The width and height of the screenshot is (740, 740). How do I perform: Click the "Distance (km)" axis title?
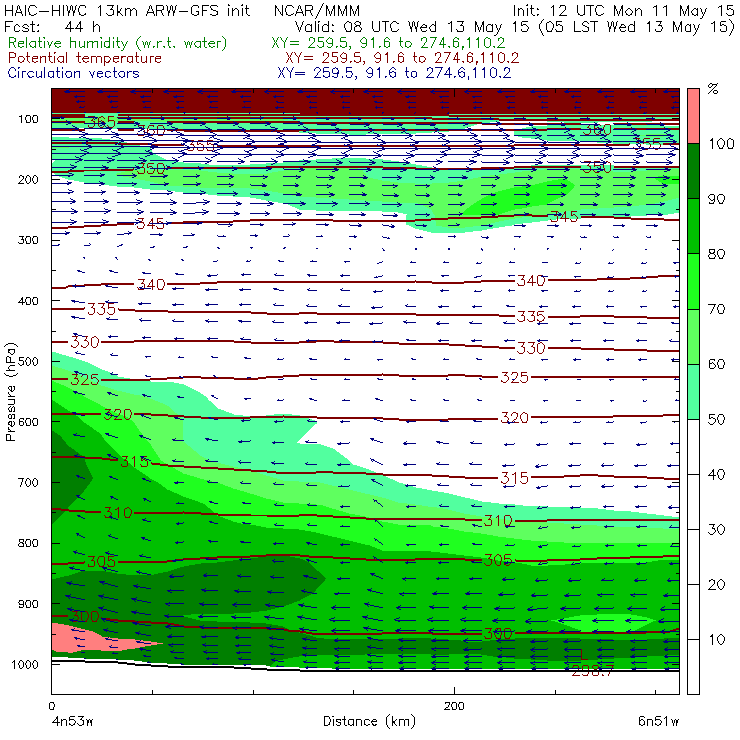pos(369,721)
